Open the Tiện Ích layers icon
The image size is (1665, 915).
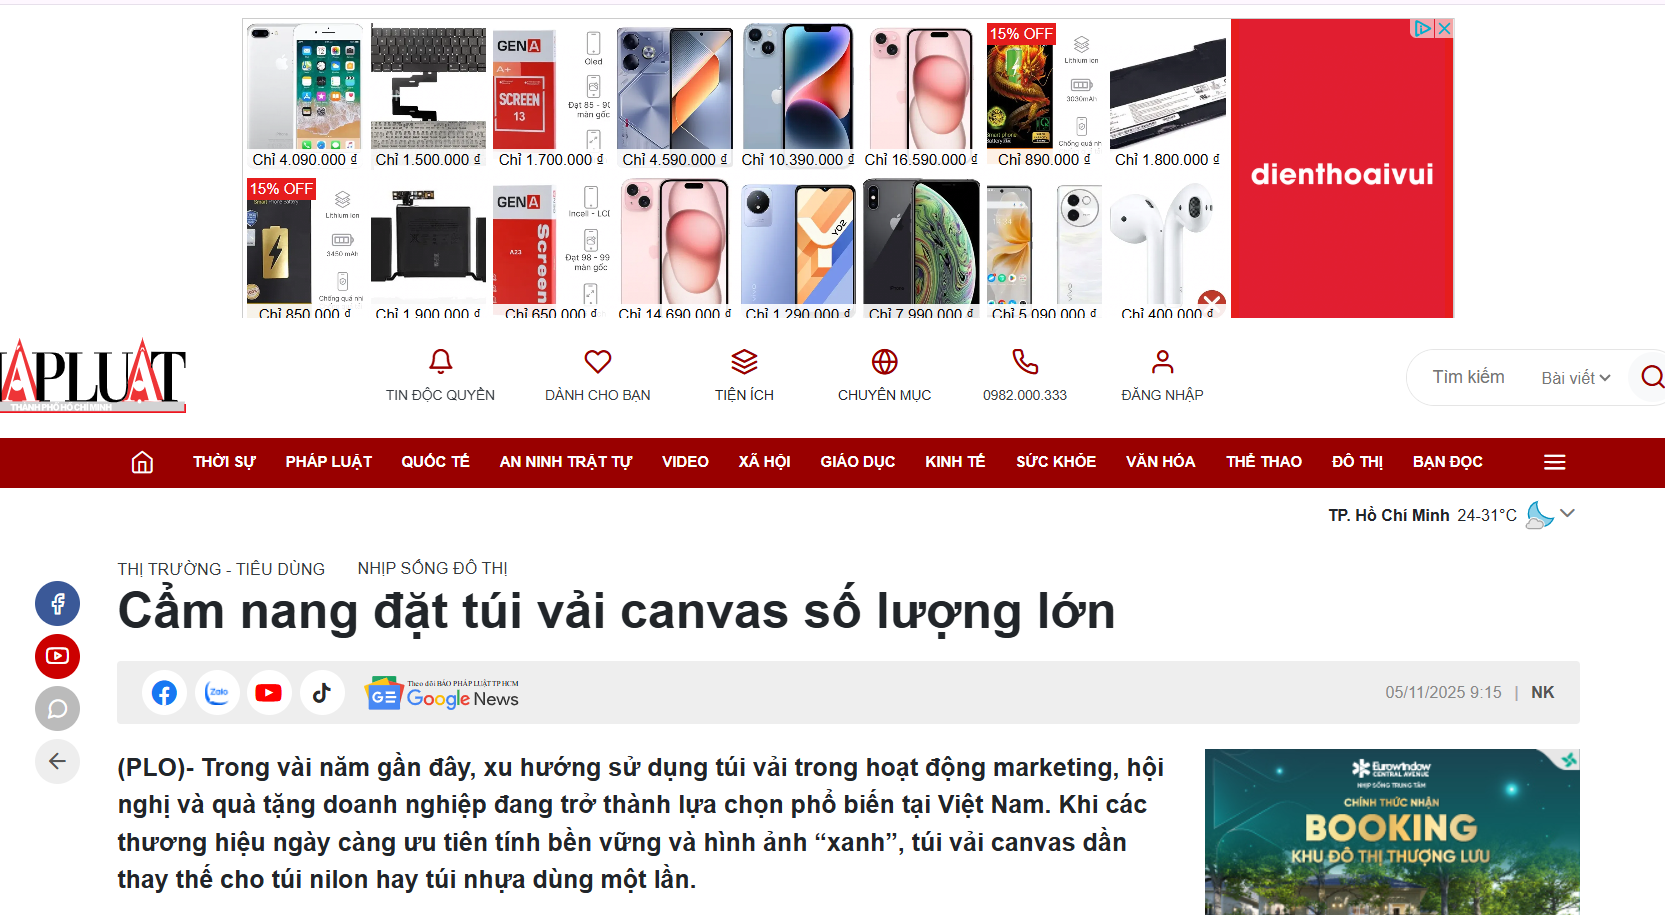[x=744, y=361]
